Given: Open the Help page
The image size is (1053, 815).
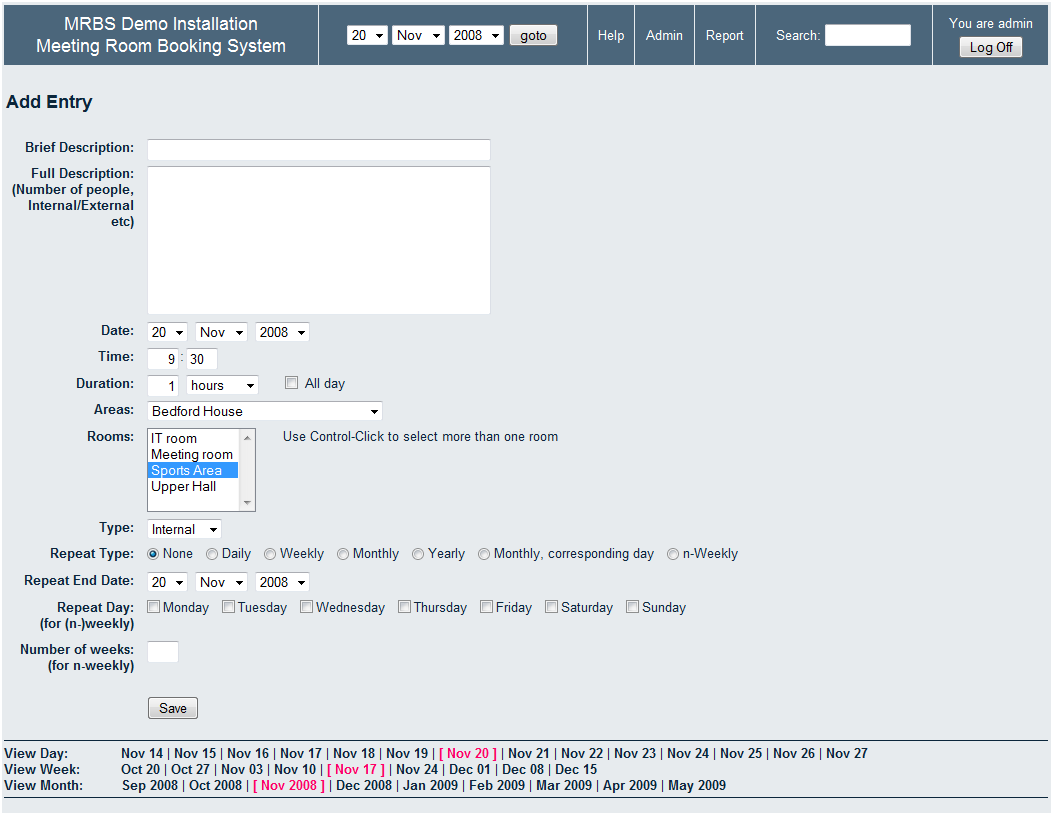Looking at the screenshot, I should (x=610, y=35).
